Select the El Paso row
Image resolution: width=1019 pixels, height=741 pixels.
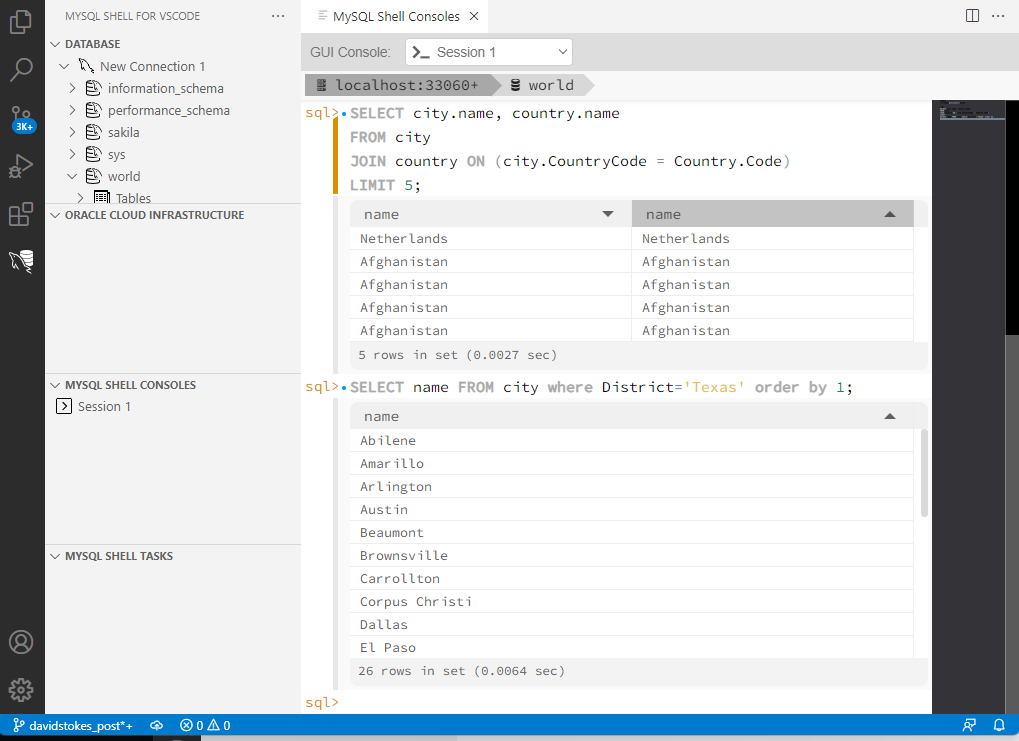tap(632, 647)
